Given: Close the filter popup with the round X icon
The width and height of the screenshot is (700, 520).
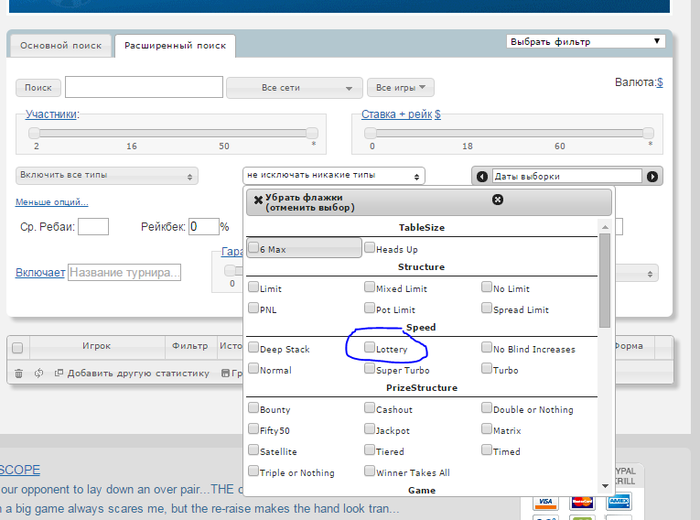Looking at the screenshot, I should (x=497, y=200).
